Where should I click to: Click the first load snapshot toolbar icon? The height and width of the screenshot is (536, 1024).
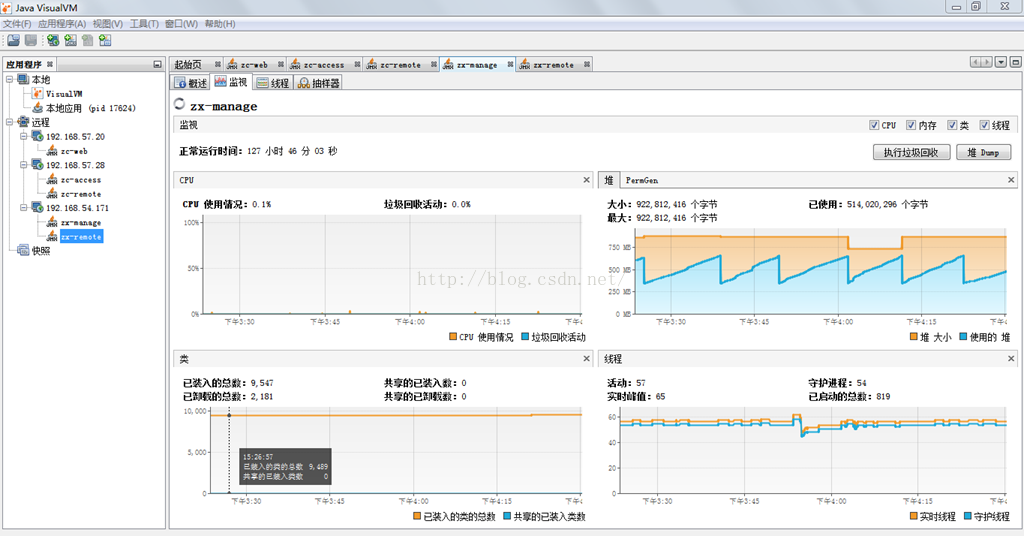click(13, 40)
